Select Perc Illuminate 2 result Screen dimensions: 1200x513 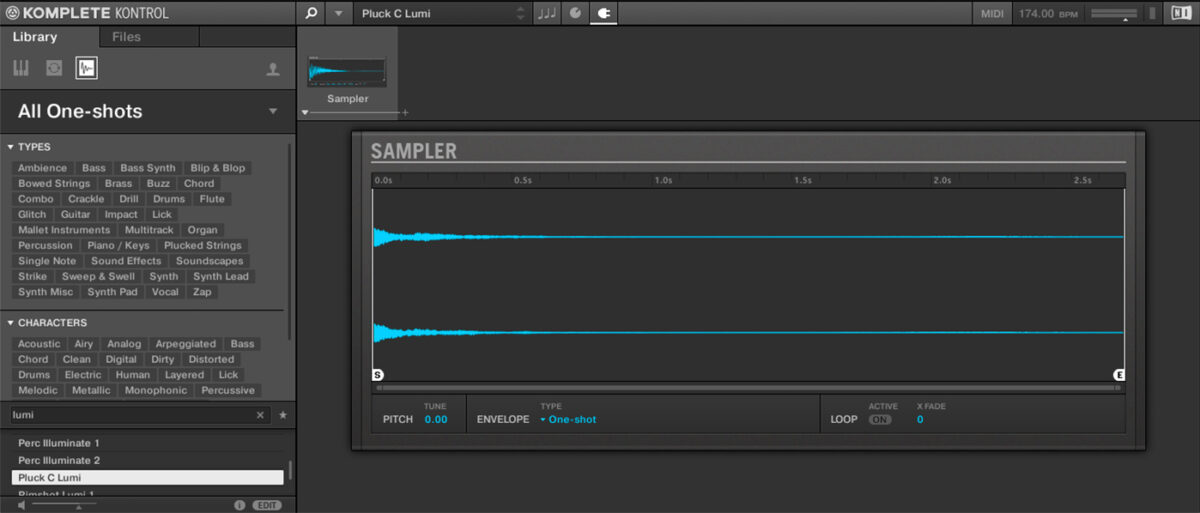(x=148, y=460)
